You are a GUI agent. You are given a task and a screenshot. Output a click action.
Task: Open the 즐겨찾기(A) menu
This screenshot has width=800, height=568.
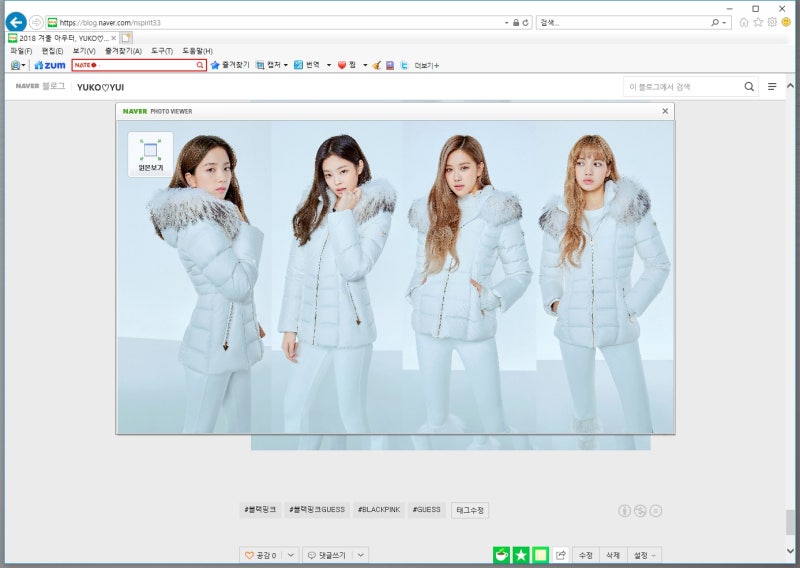pyautogui.click(x=123, y=51)
